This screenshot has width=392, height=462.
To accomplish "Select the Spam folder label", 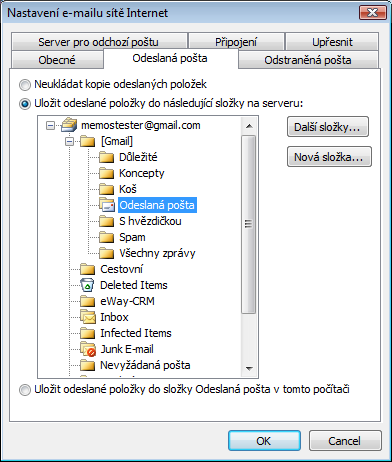I will pyautogui.click(x=132, y=238).
